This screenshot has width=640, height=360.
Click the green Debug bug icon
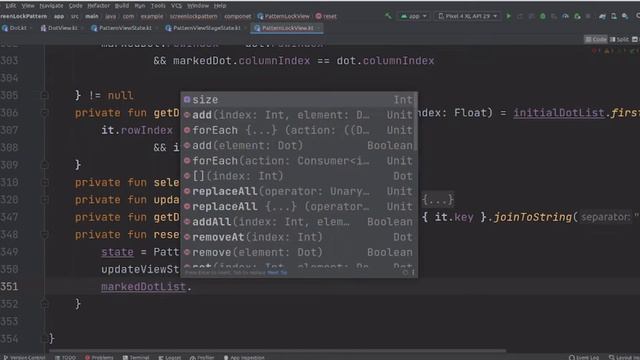[x=542, y=16]
